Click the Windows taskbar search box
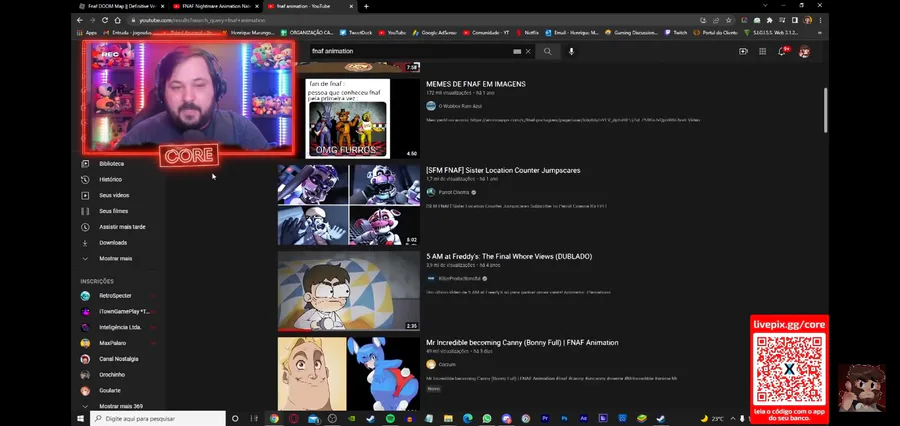900x426 pixels. (158, 419)
